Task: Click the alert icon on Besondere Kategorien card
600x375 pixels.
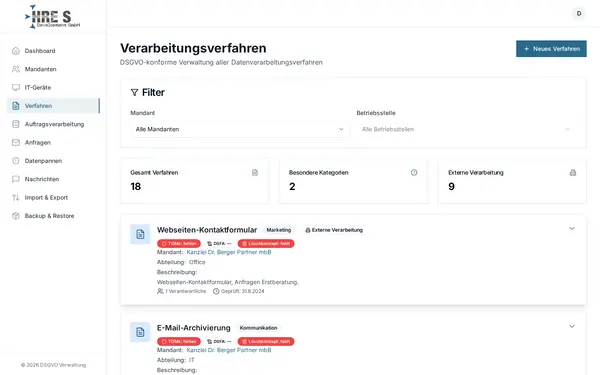Action: tap(414, 173)
